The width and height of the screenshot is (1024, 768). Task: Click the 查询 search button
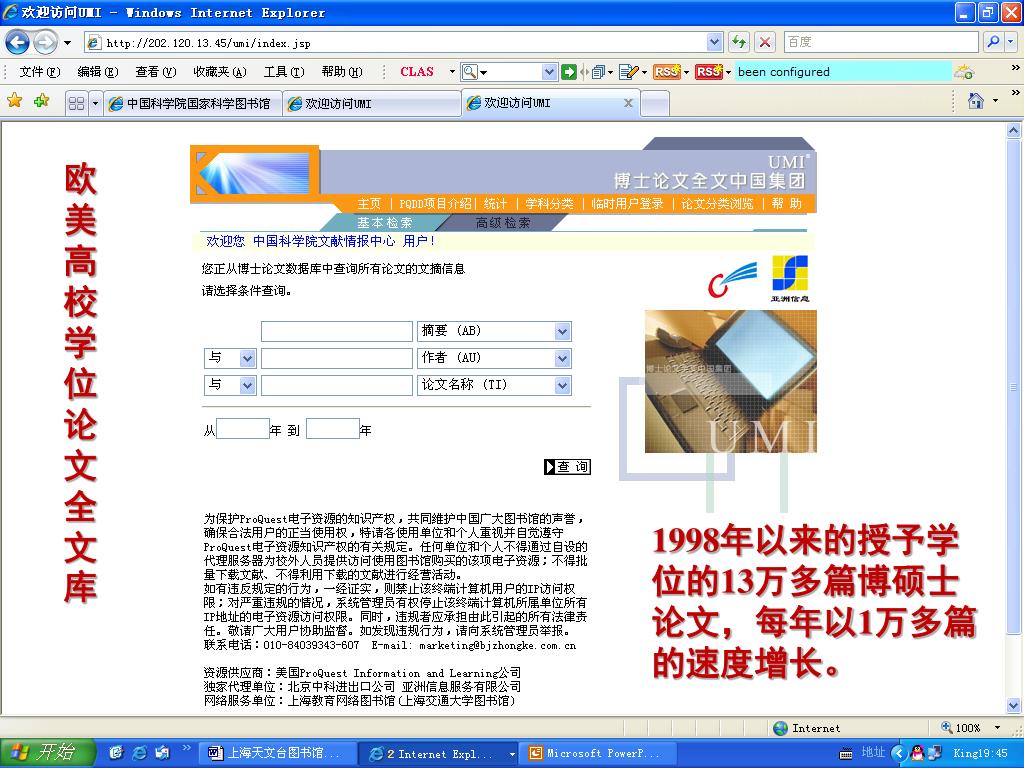point(568,466)
